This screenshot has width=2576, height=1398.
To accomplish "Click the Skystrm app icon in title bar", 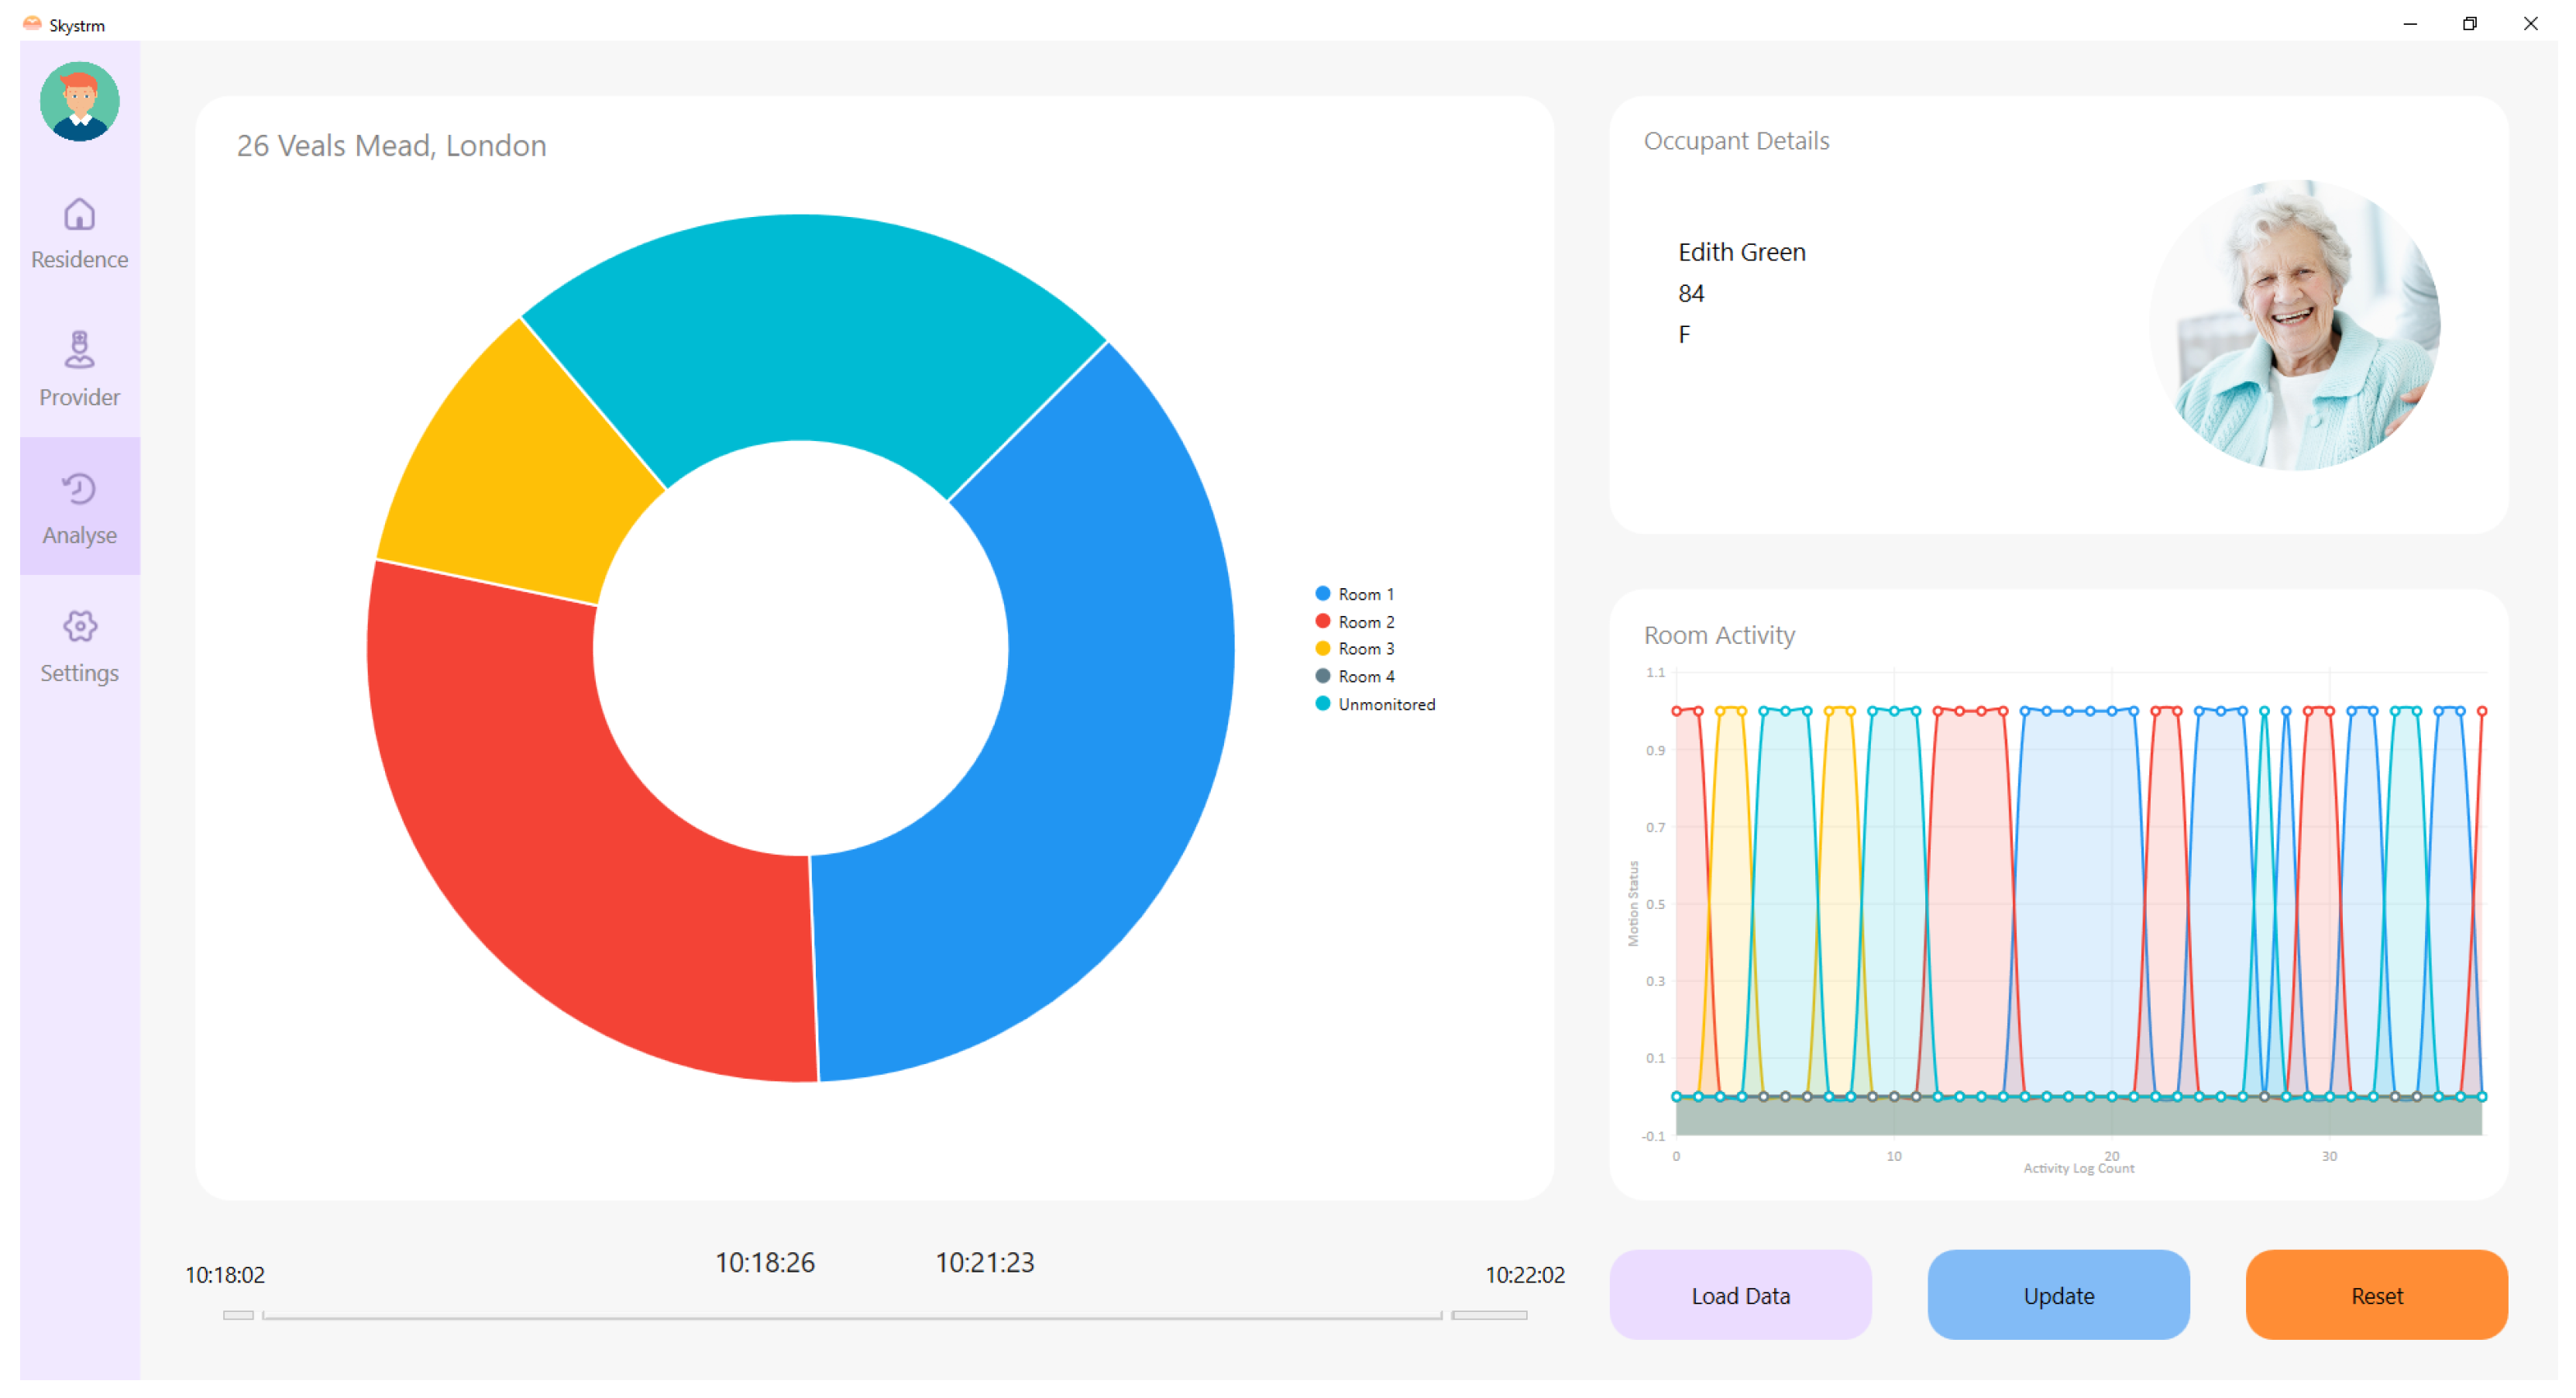I will coord(32,24).
